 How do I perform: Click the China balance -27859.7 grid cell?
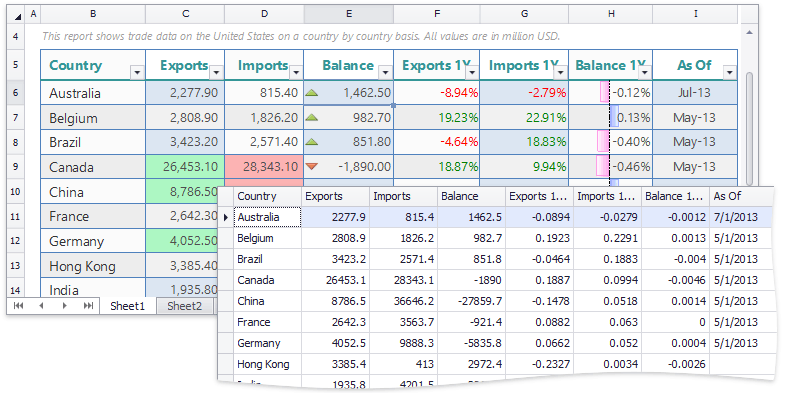coord(472,301)
